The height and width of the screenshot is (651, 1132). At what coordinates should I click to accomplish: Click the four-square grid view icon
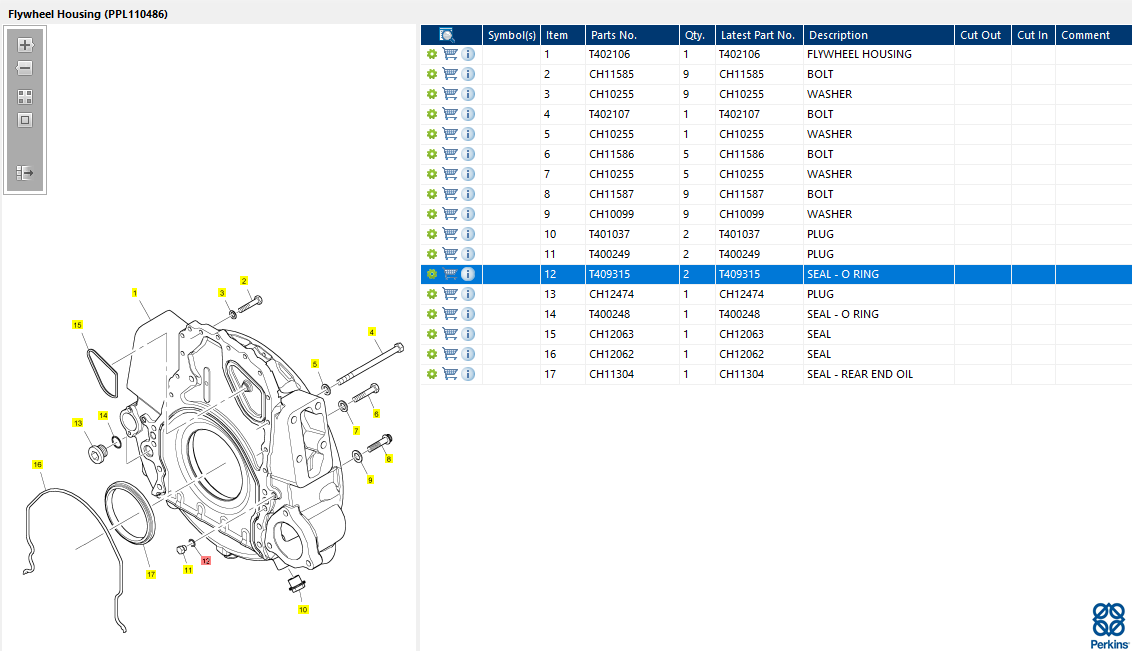[x=25, y=97]
